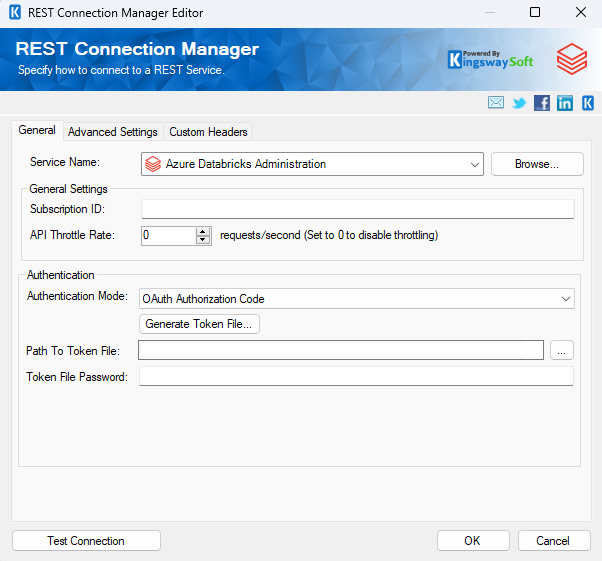This screenshot has width=602, height=561.
Task: Open the LinkedIn icon
Action: coord(565,103)
